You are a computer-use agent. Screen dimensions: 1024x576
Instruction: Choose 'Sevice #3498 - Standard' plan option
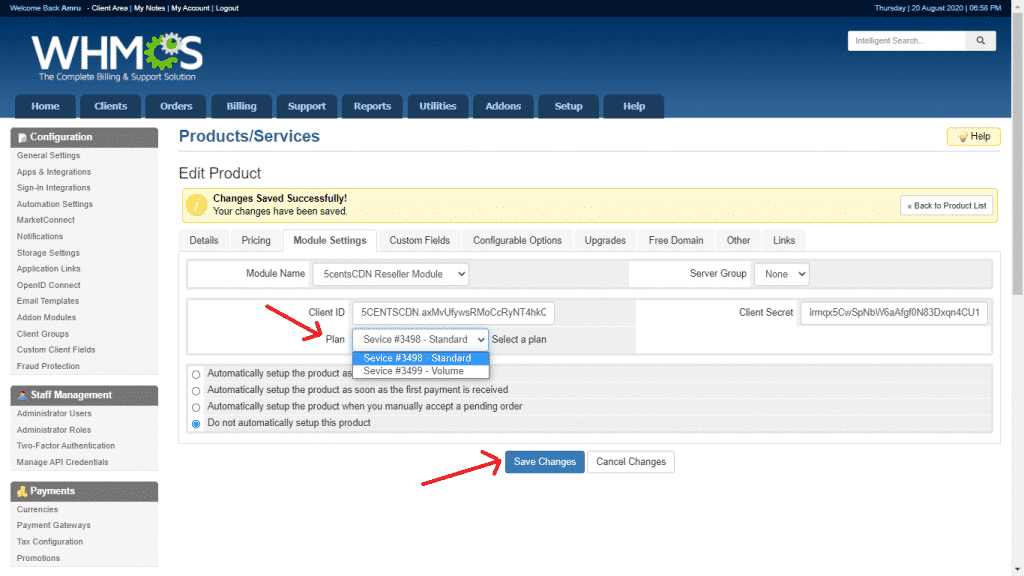click(421, 358)
